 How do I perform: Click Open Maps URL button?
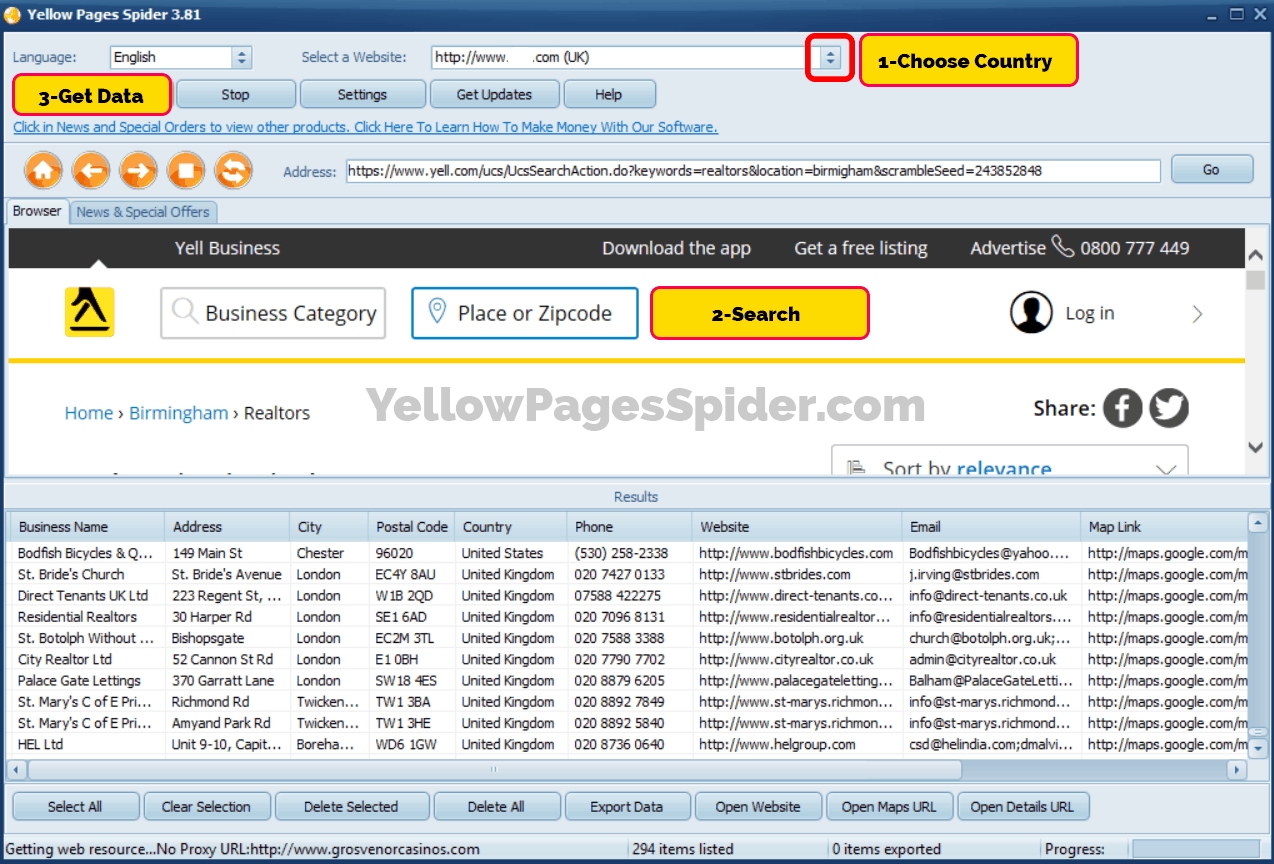[889, 807]
